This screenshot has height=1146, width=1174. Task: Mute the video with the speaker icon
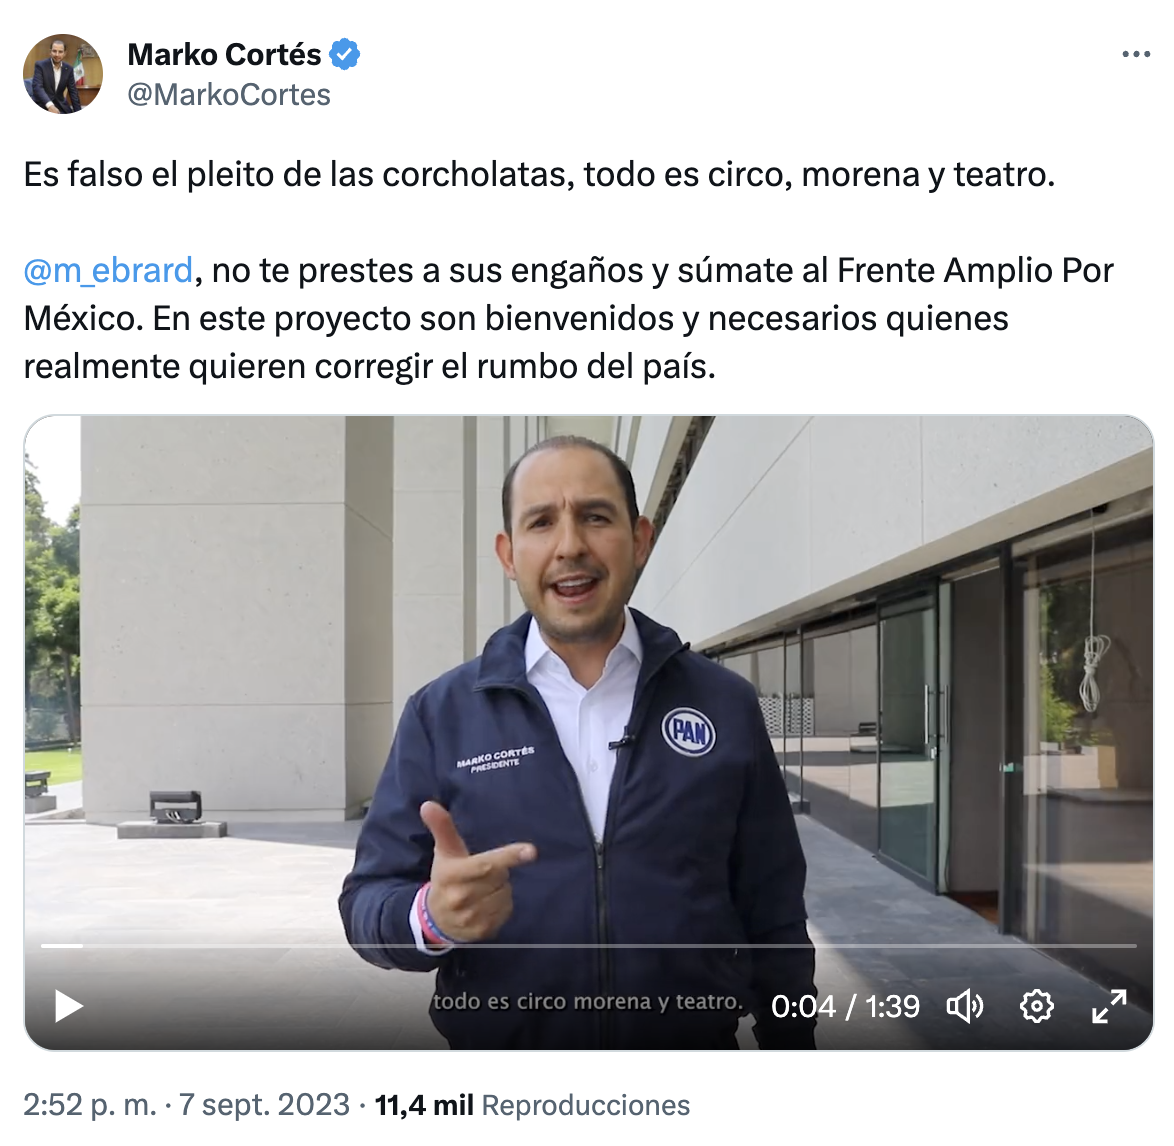tap(965, 1006)
